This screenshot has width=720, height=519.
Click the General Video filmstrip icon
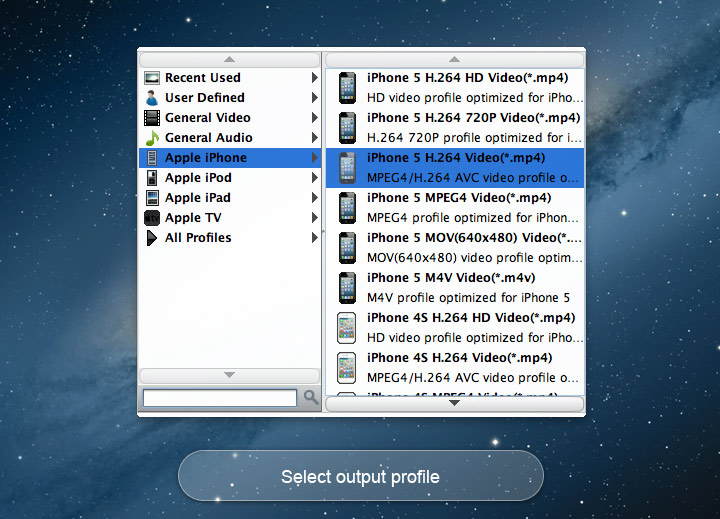pos(152,118)
